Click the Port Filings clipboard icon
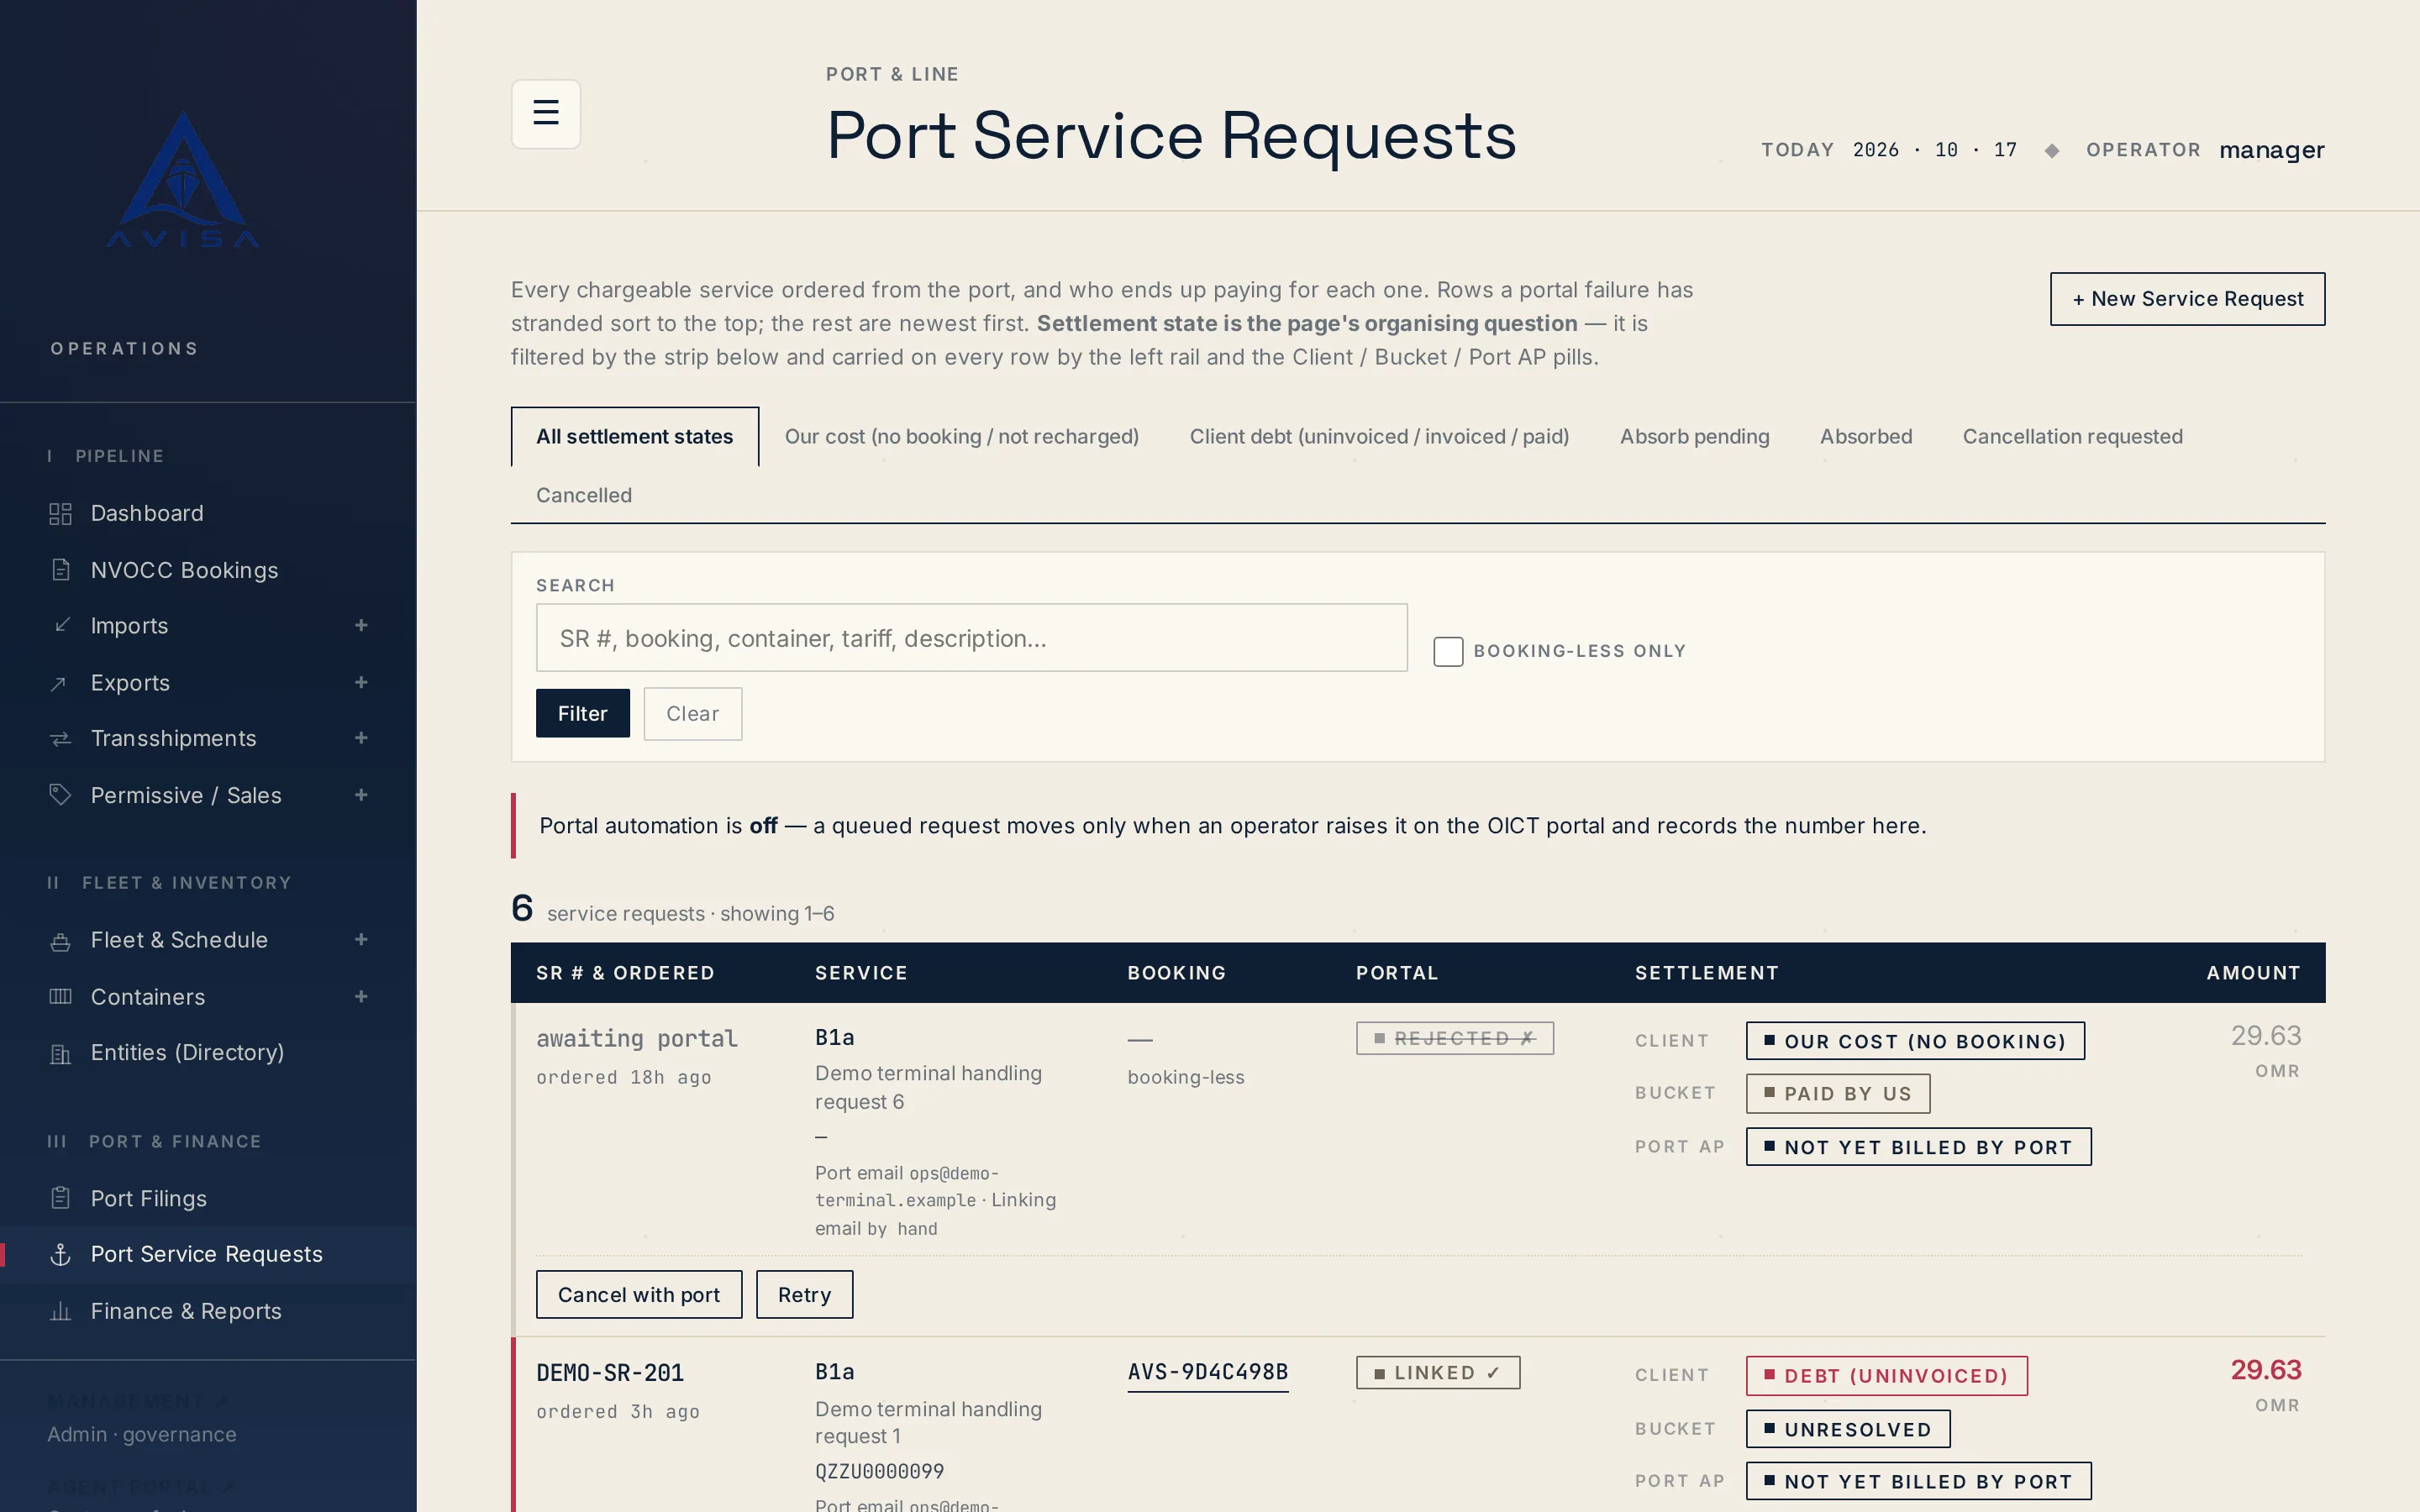Screen dimensions: 2420x1512 60,1198
